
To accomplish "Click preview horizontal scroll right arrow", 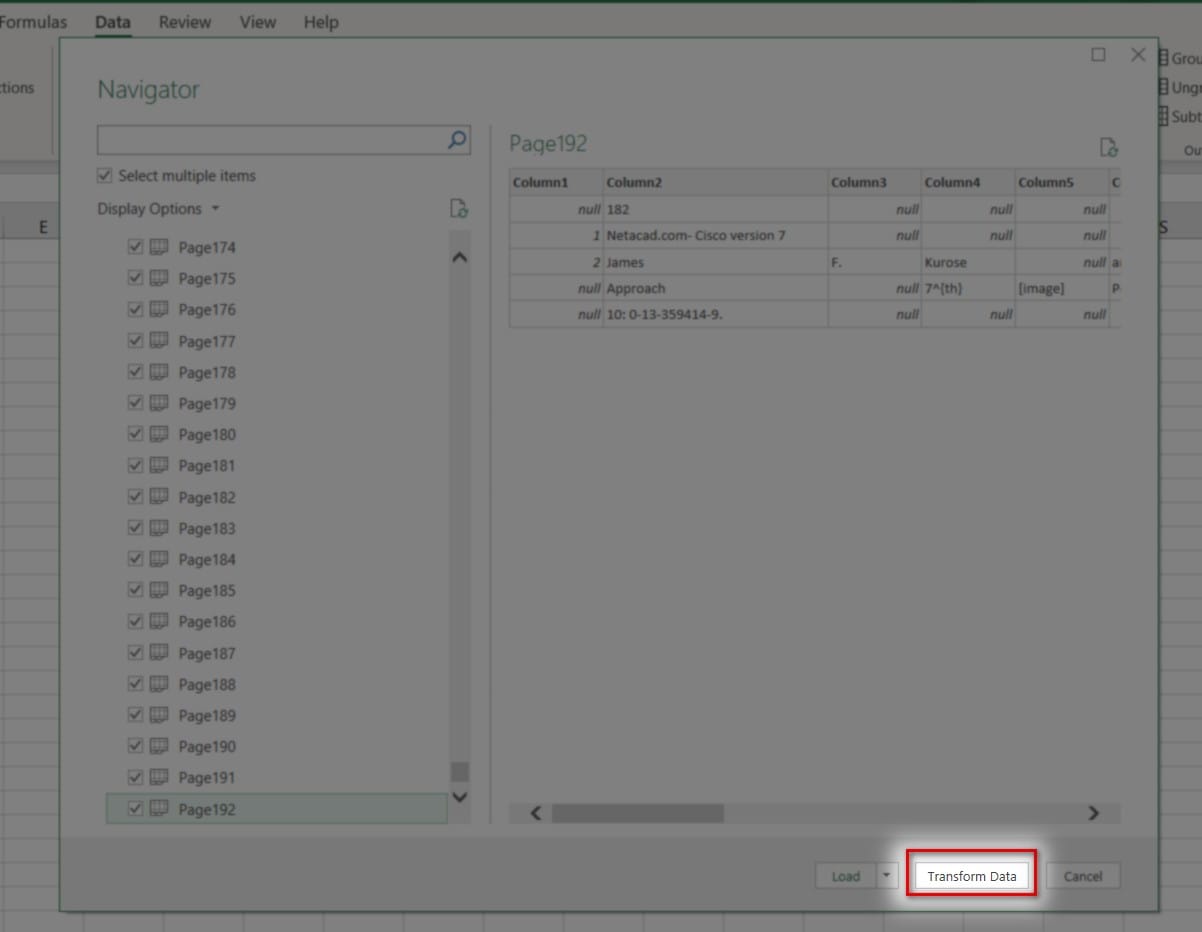I will 1093,813.
